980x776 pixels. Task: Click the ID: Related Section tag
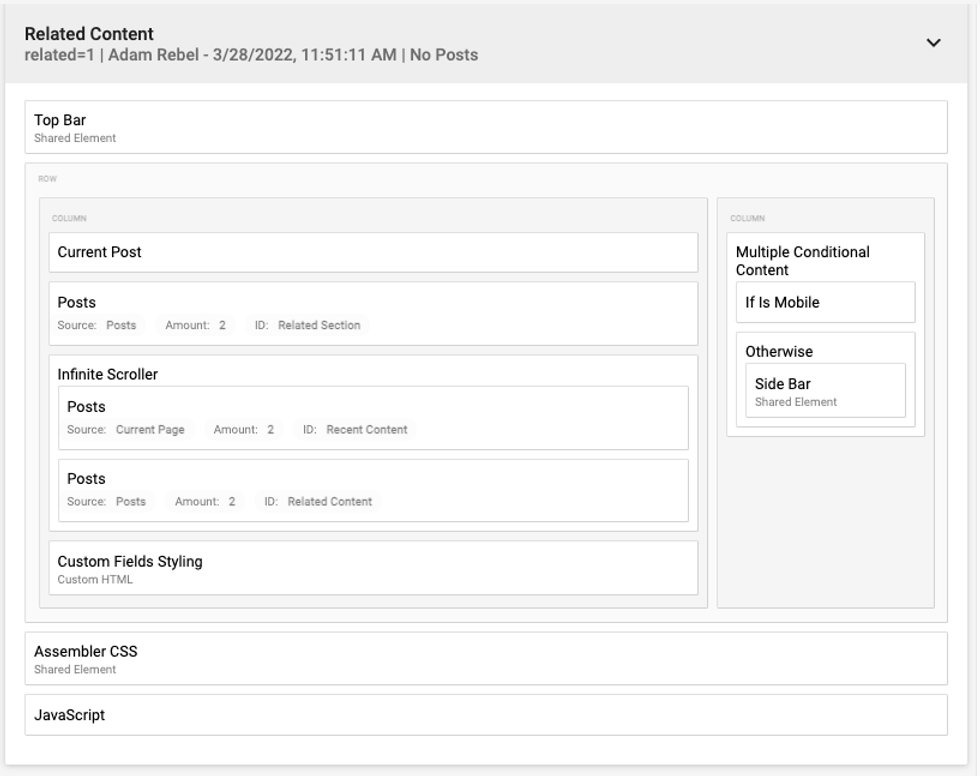tap(308, 325)
